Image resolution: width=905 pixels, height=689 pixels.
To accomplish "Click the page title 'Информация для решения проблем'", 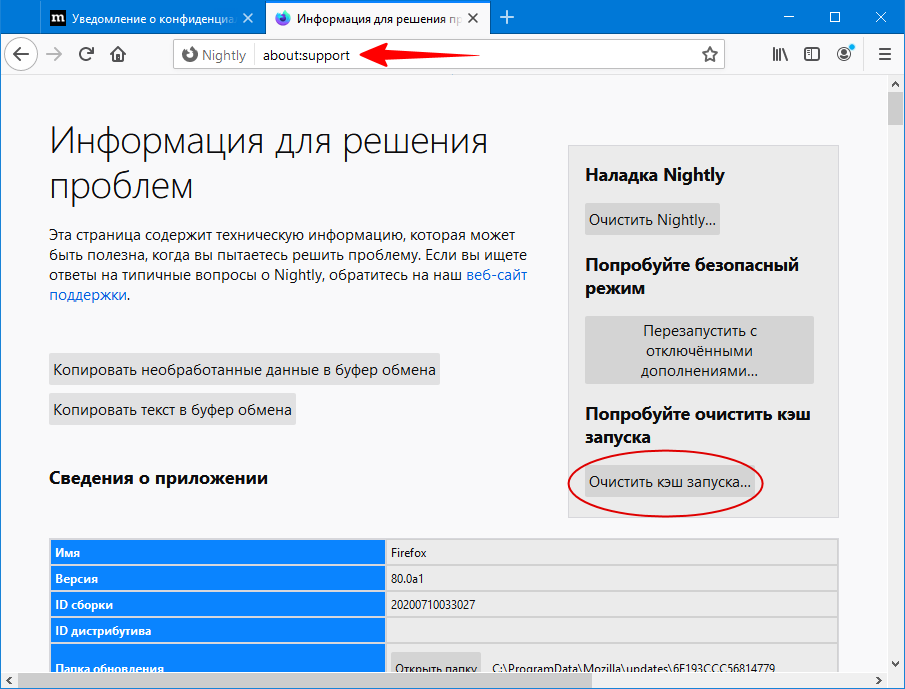I will 268,163.
